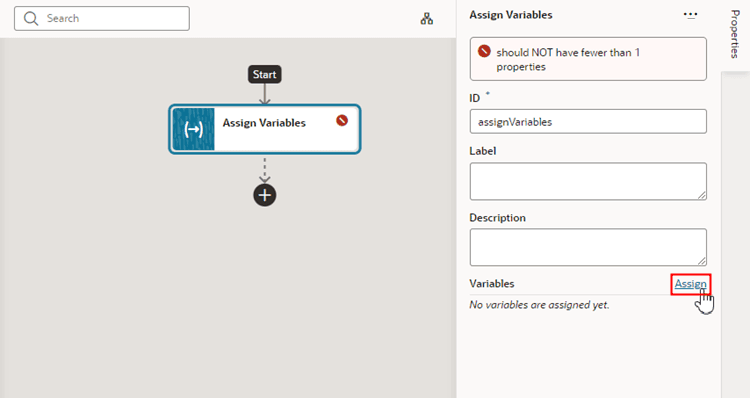
Task: Click the error icon on the Assign Variables node
Action: [x=342, y=120]
